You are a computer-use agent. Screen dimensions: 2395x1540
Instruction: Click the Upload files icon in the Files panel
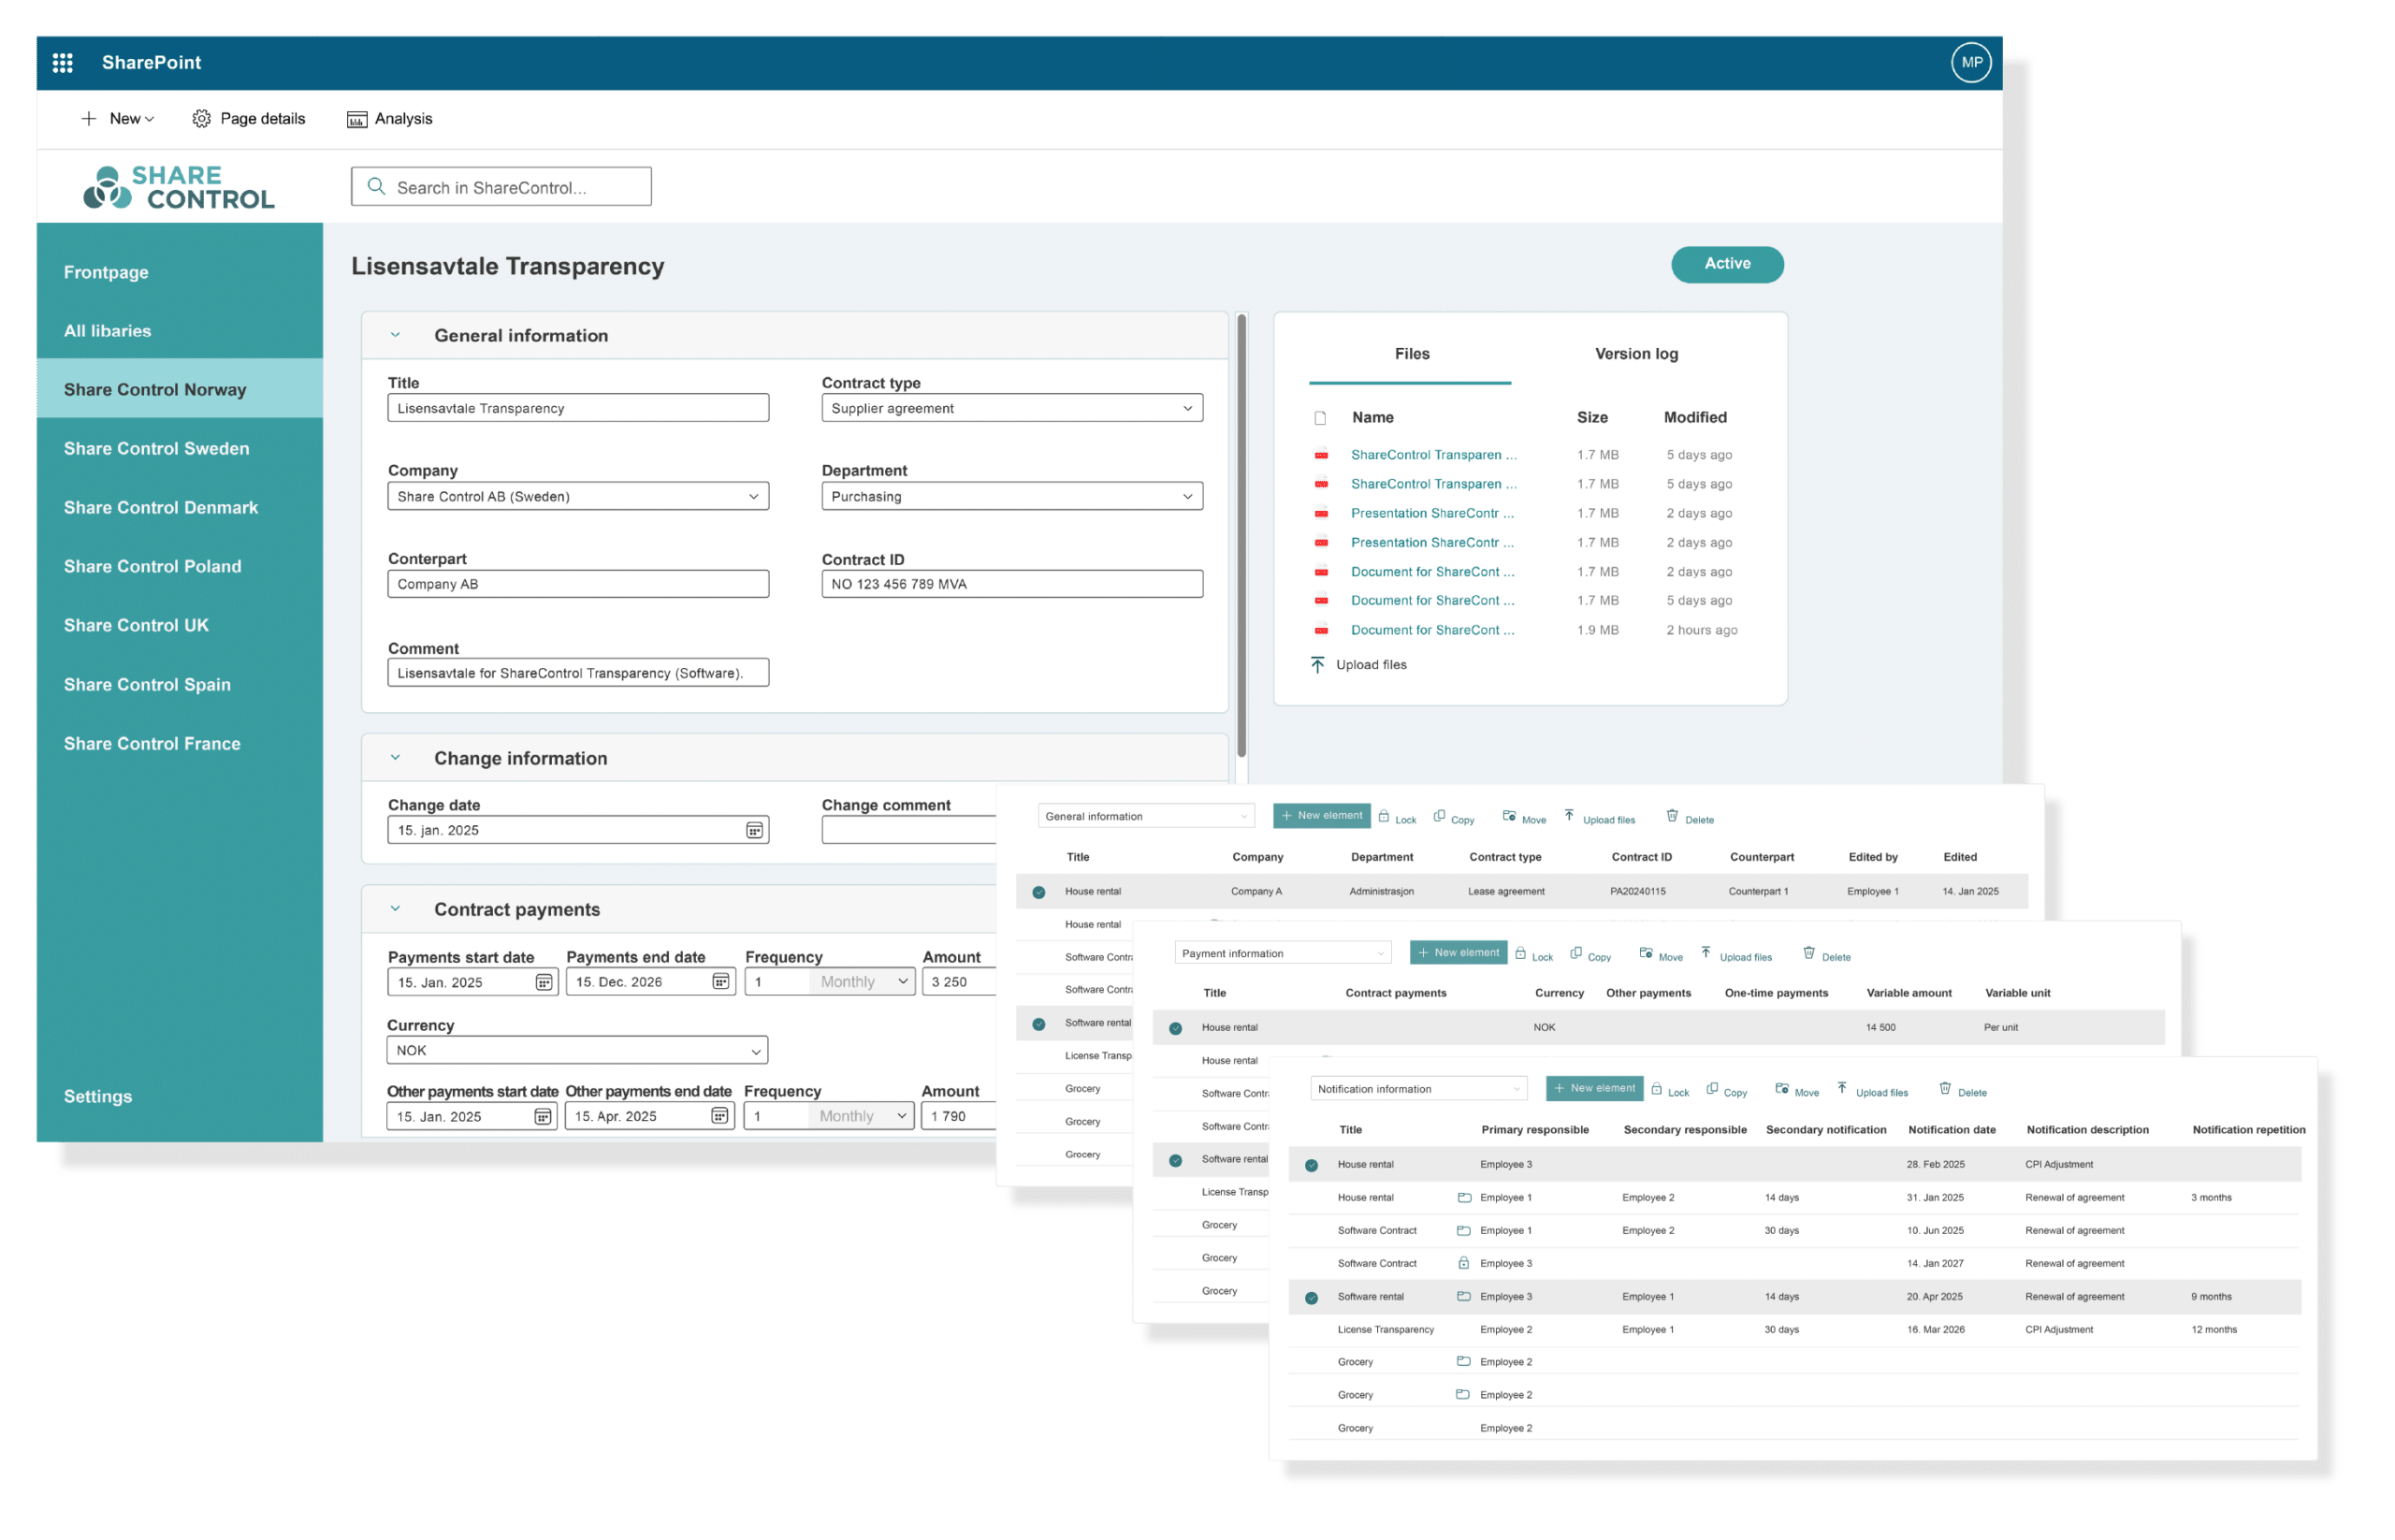coord(1319,663)
